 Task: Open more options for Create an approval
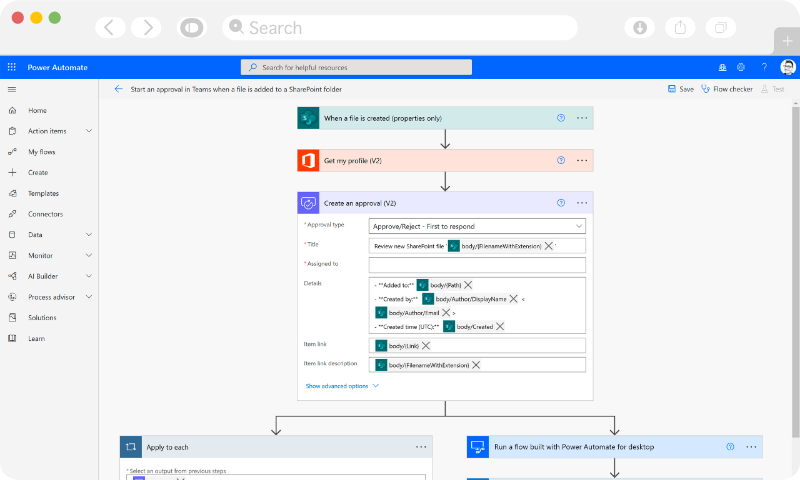582,202
